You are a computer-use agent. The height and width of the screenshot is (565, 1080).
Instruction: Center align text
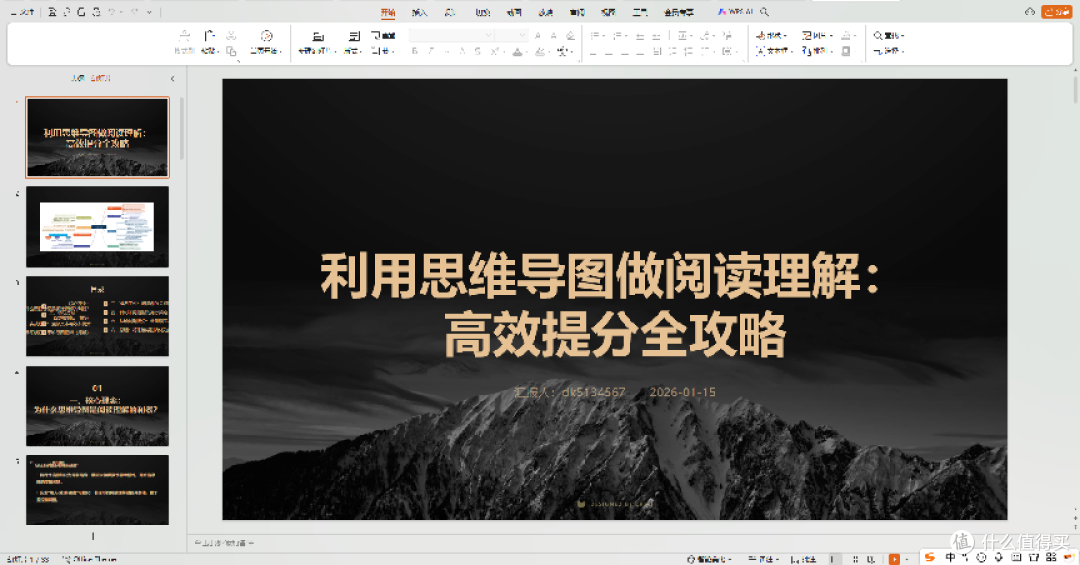click(x=609, y=51)
